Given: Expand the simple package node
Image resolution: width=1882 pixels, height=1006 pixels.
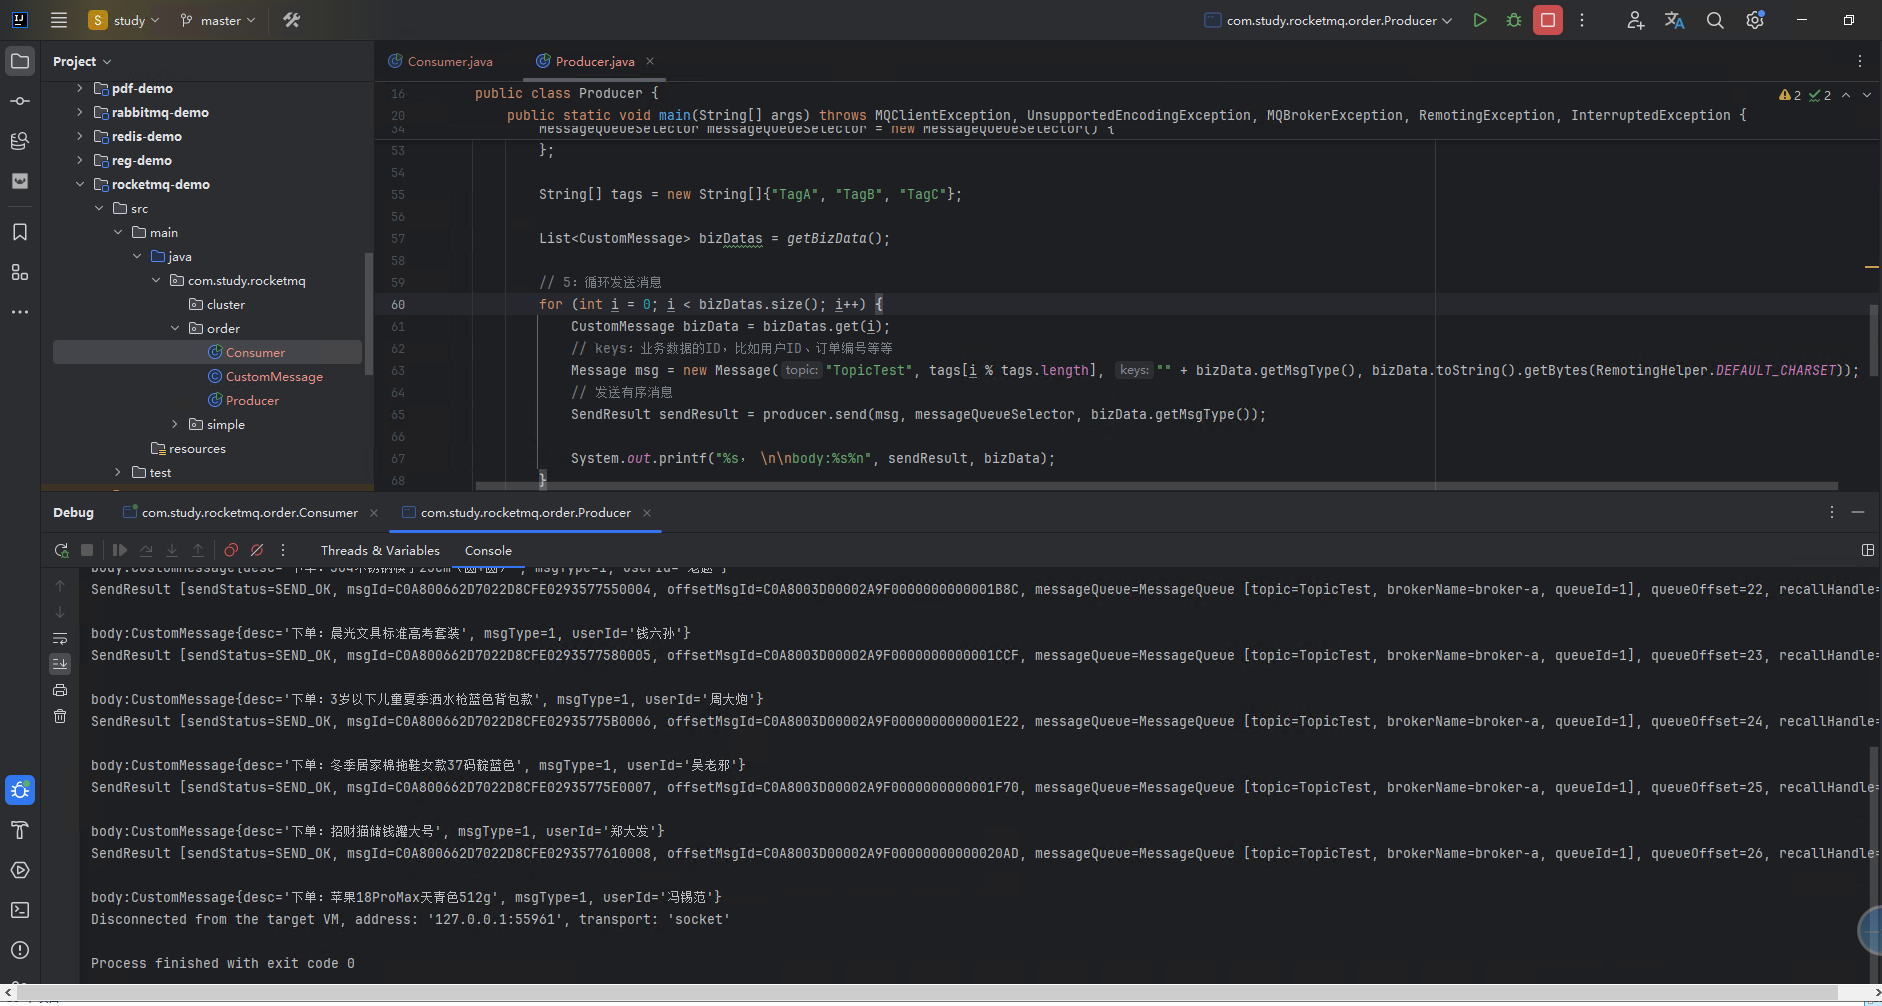Looking at the screenshot, I should [x=175, y=424].
